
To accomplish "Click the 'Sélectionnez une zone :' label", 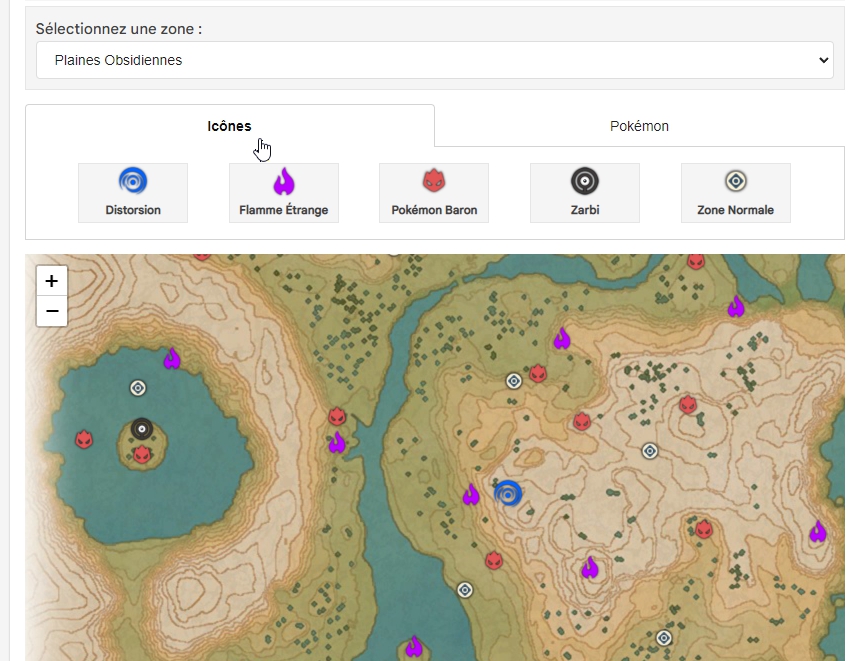I will (x=119, y=29).
